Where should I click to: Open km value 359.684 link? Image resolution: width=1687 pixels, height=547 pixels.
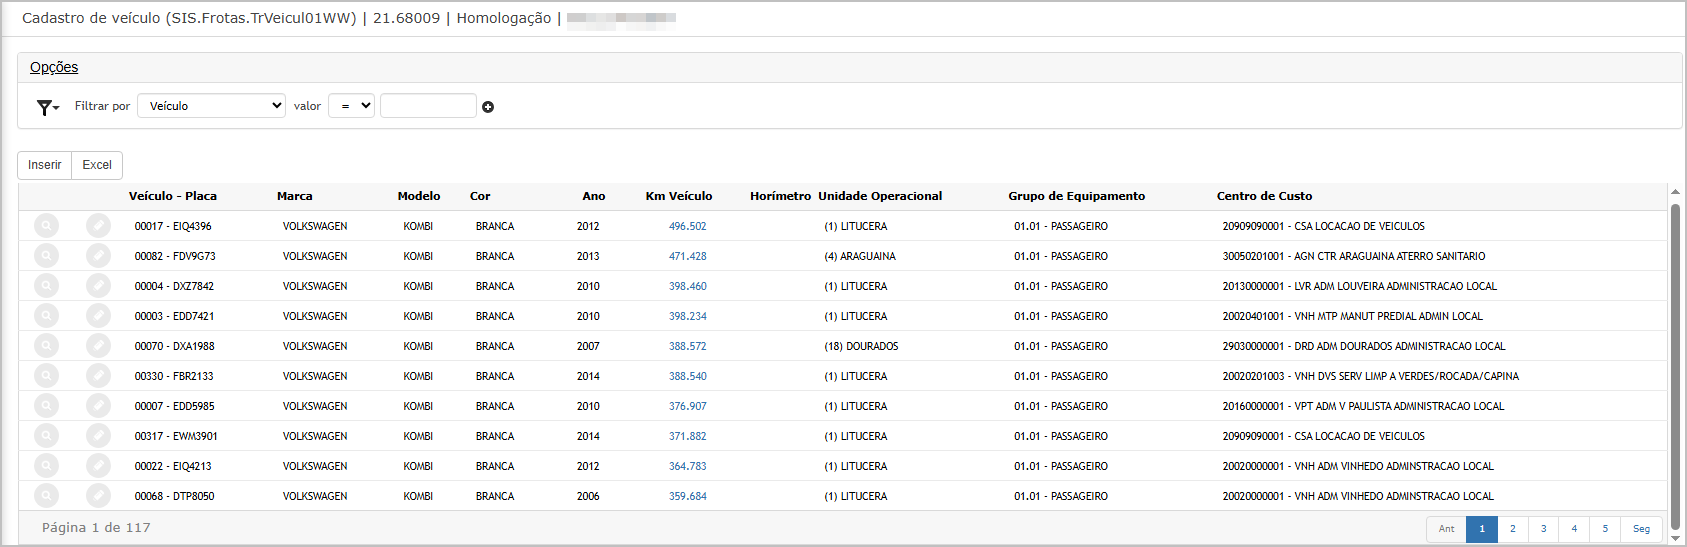coord(688,496)
